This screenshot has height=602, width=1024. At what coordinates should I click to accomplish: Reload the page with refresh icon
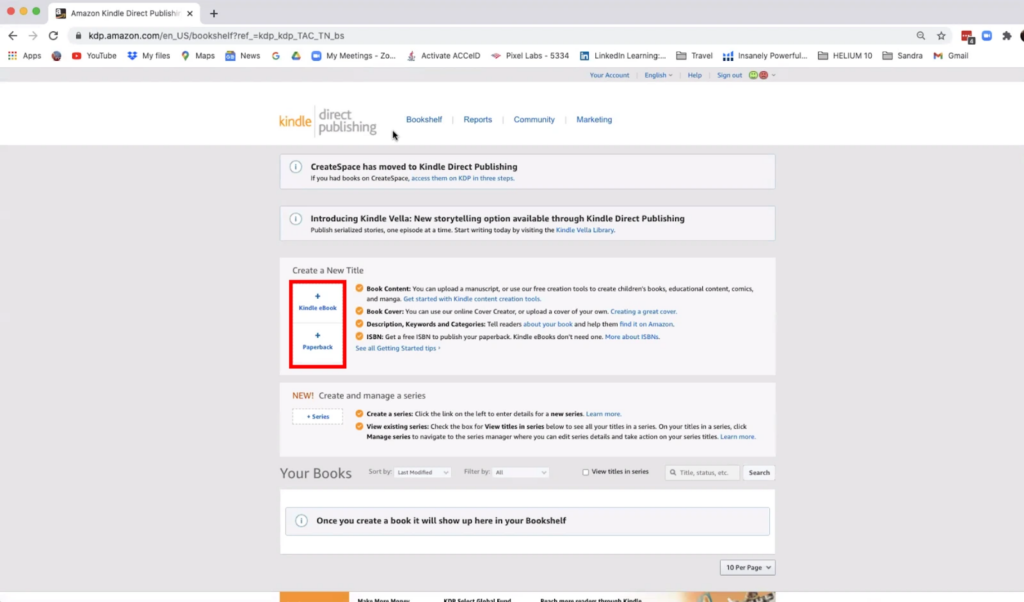pos(54,36)
